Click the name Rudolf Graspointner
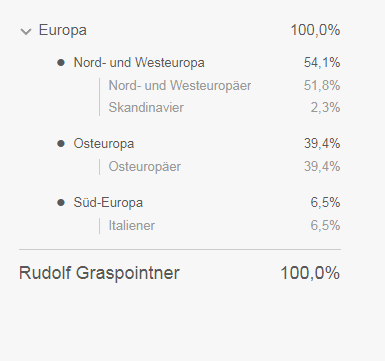Screen dimensions: 385x361 (99, 273)
